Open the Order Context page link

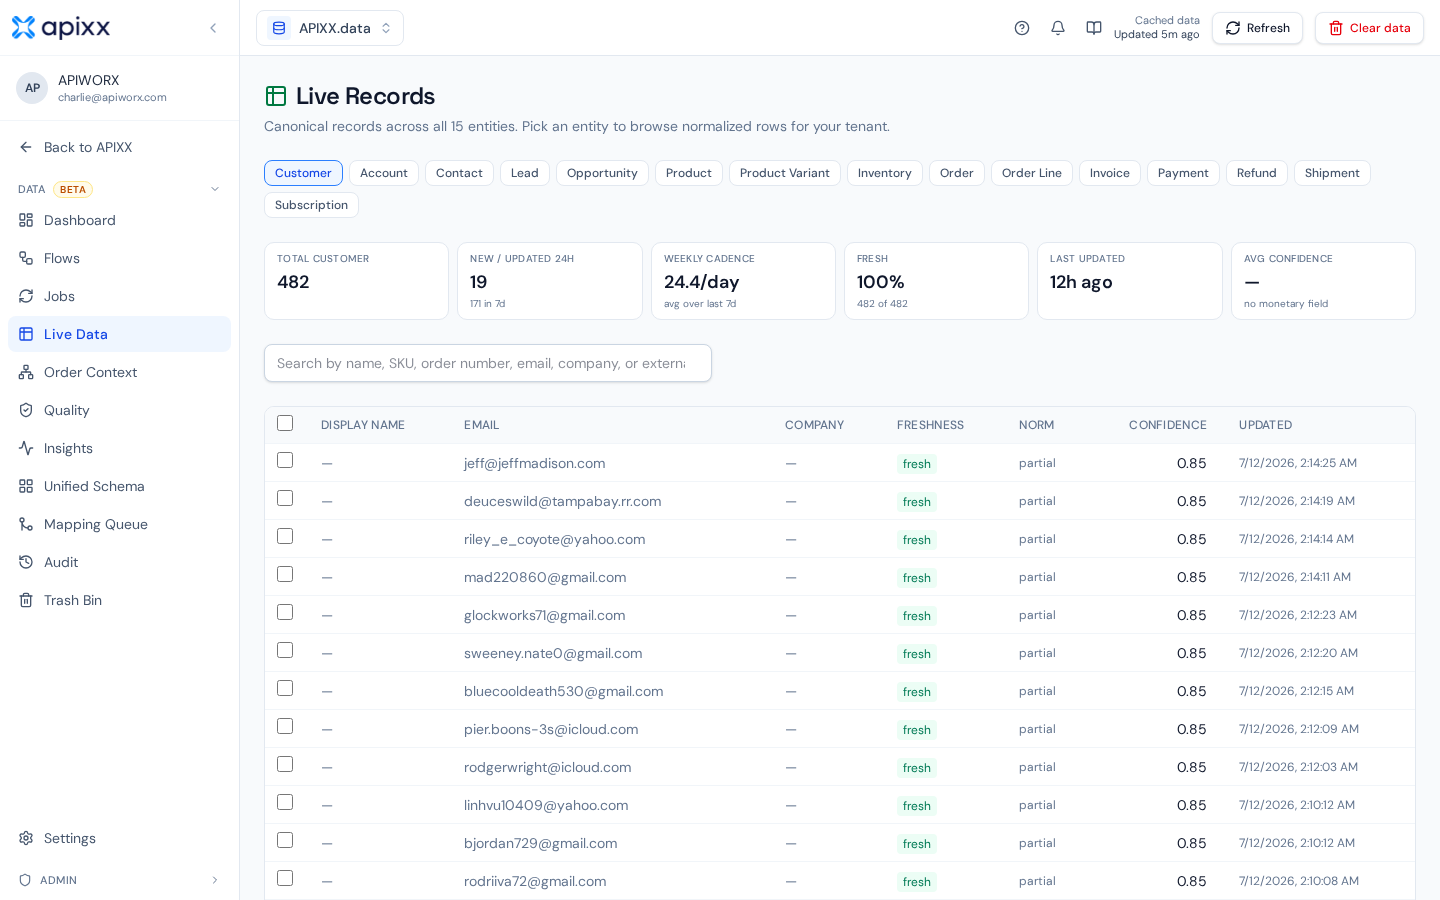point(119,372)
